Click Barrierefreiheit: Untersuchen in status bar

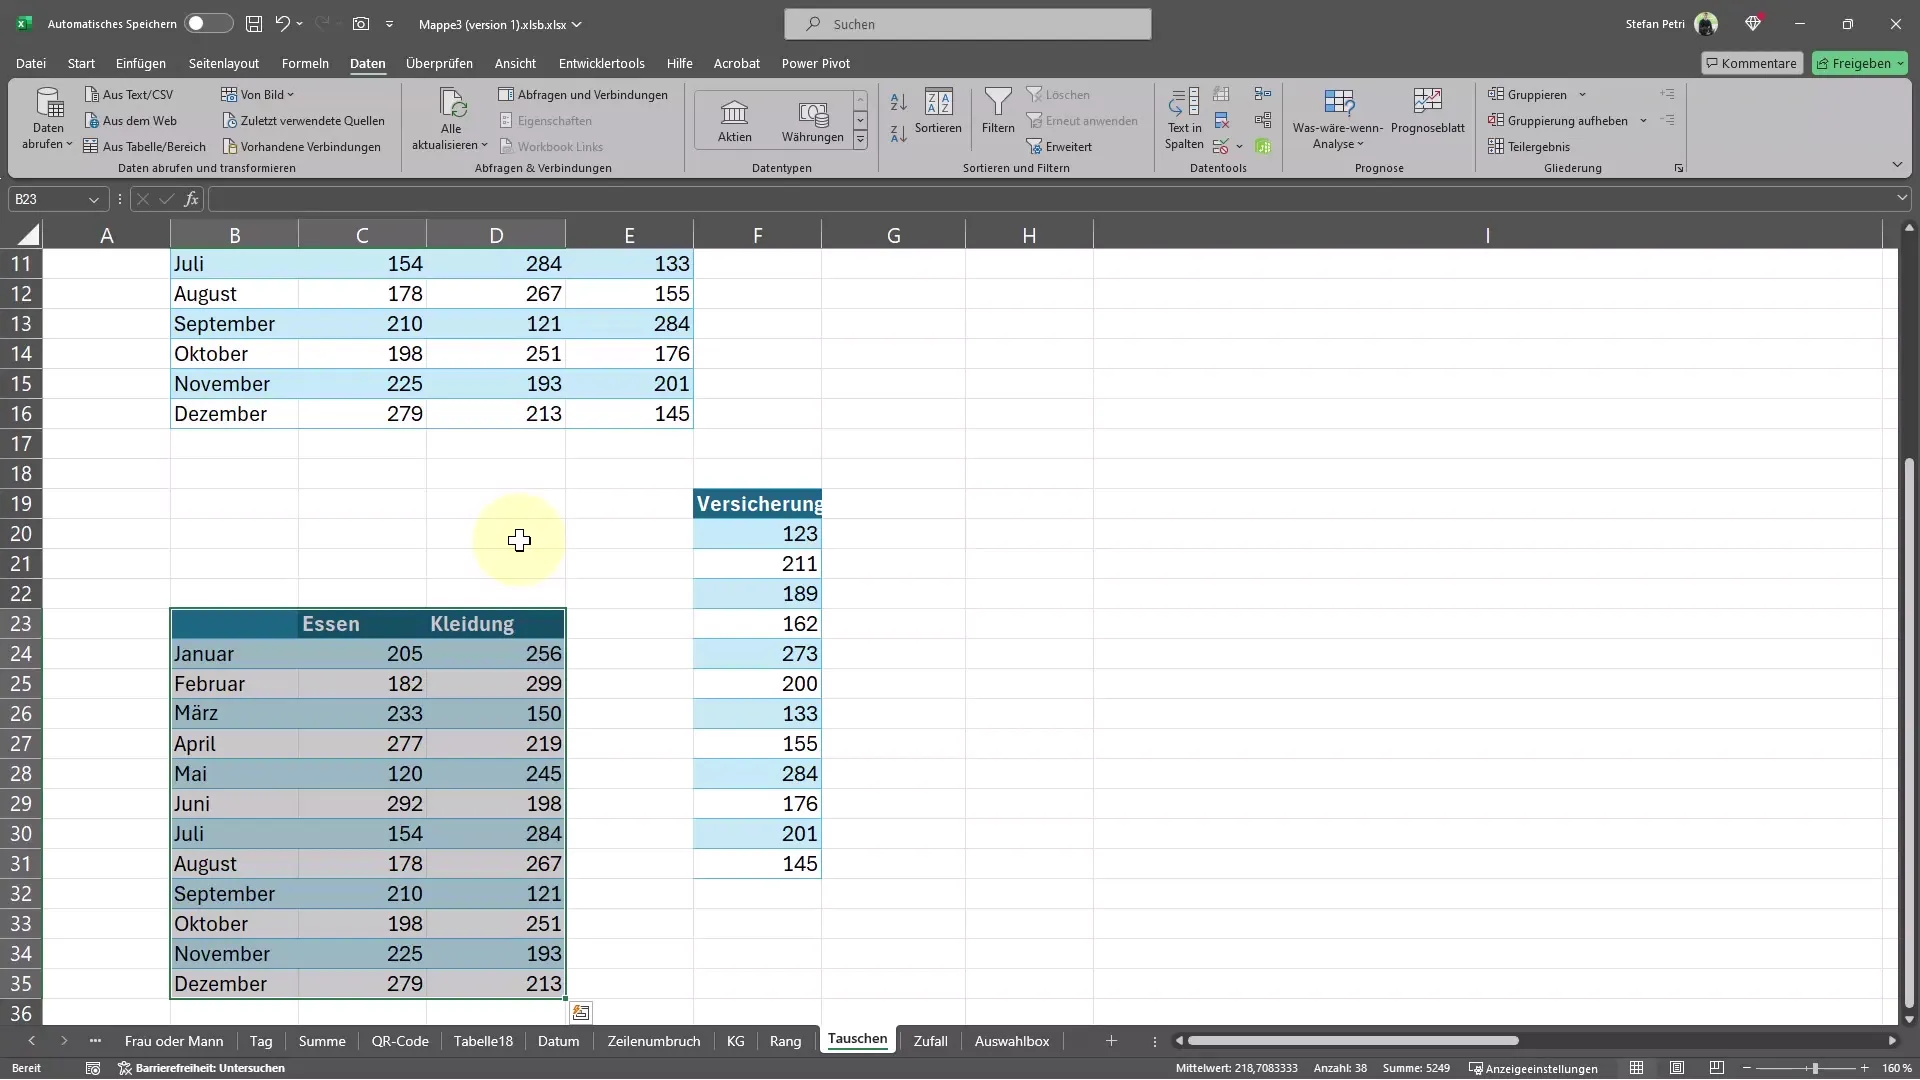[202, 1068]
